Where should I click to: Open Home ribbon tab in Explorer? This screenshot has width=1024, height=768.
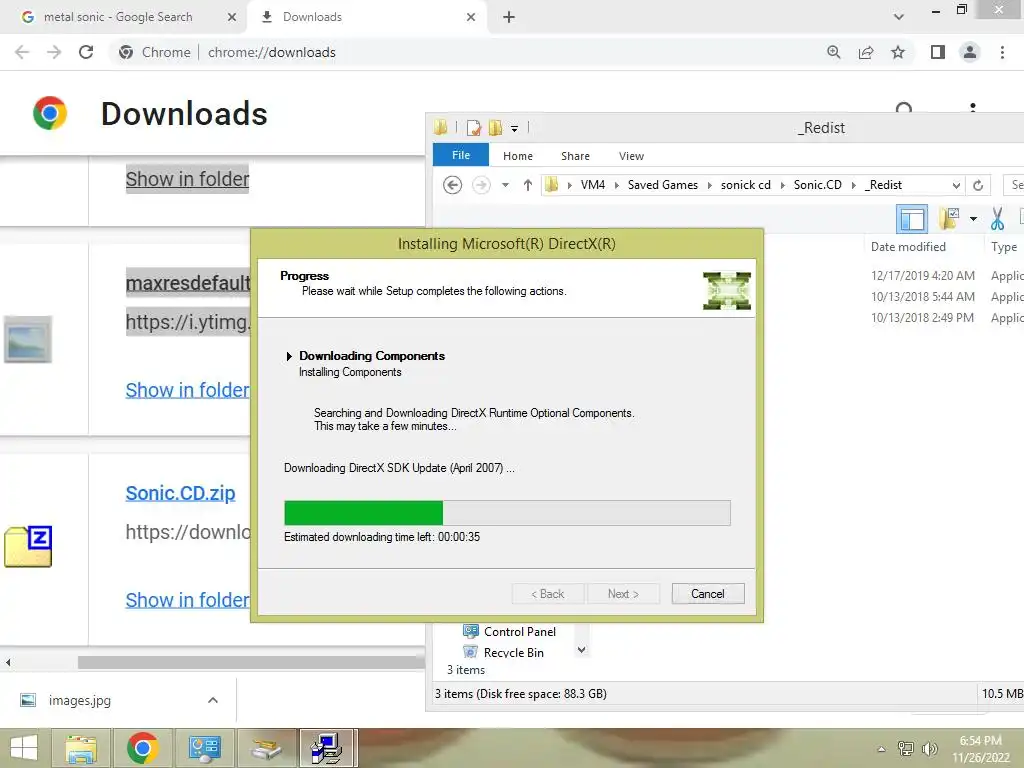point(518,156)
